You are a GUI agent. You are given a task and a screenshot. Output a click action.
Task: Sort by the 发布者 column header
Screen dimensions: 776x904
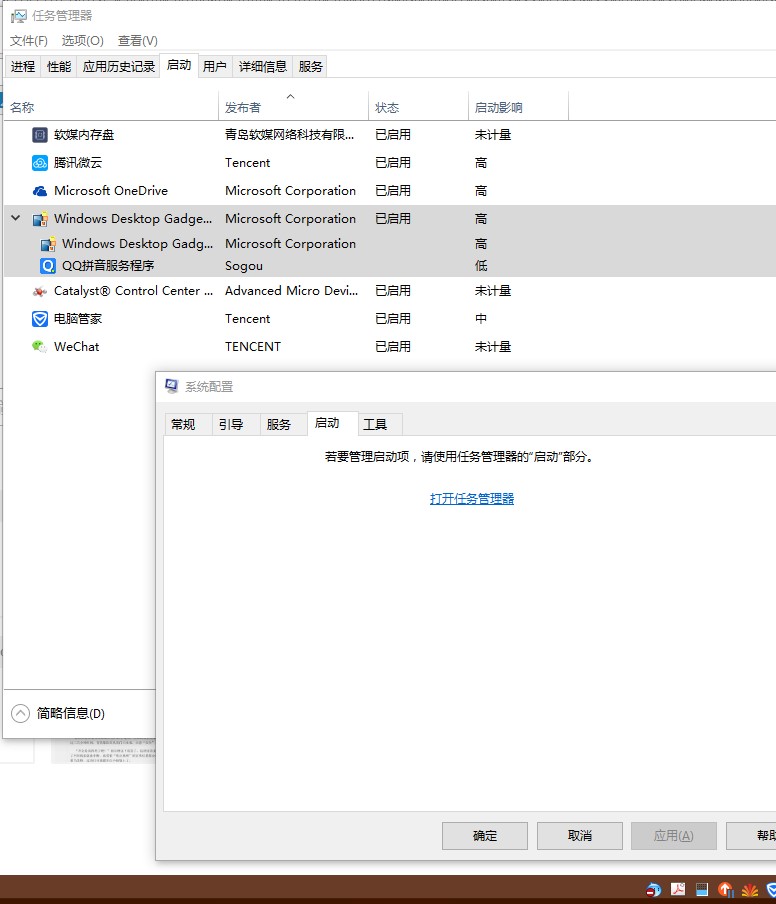point(293,107)
